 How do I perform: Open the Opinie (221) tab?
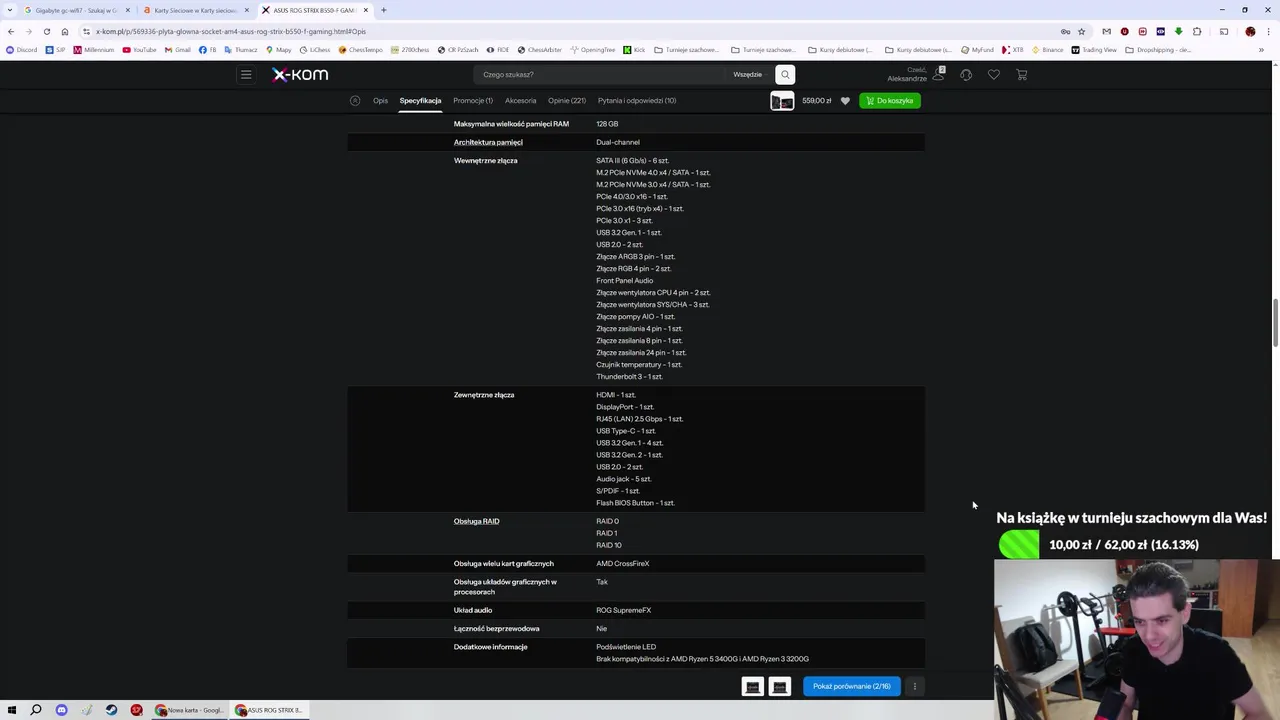(566, 100)
